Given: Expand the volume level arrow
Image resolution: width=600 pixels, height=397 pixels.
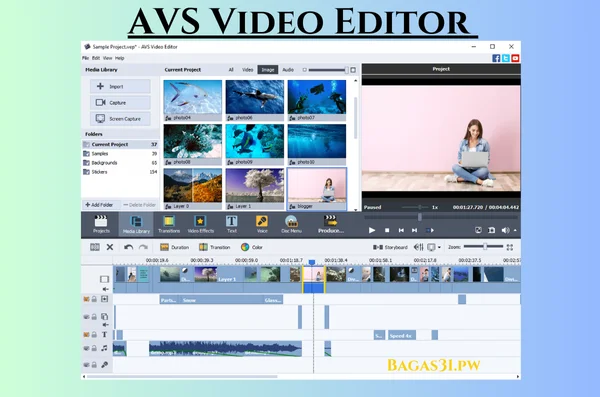Looking at the screenshot, I should pyautogui.click(x=515, y=230).
